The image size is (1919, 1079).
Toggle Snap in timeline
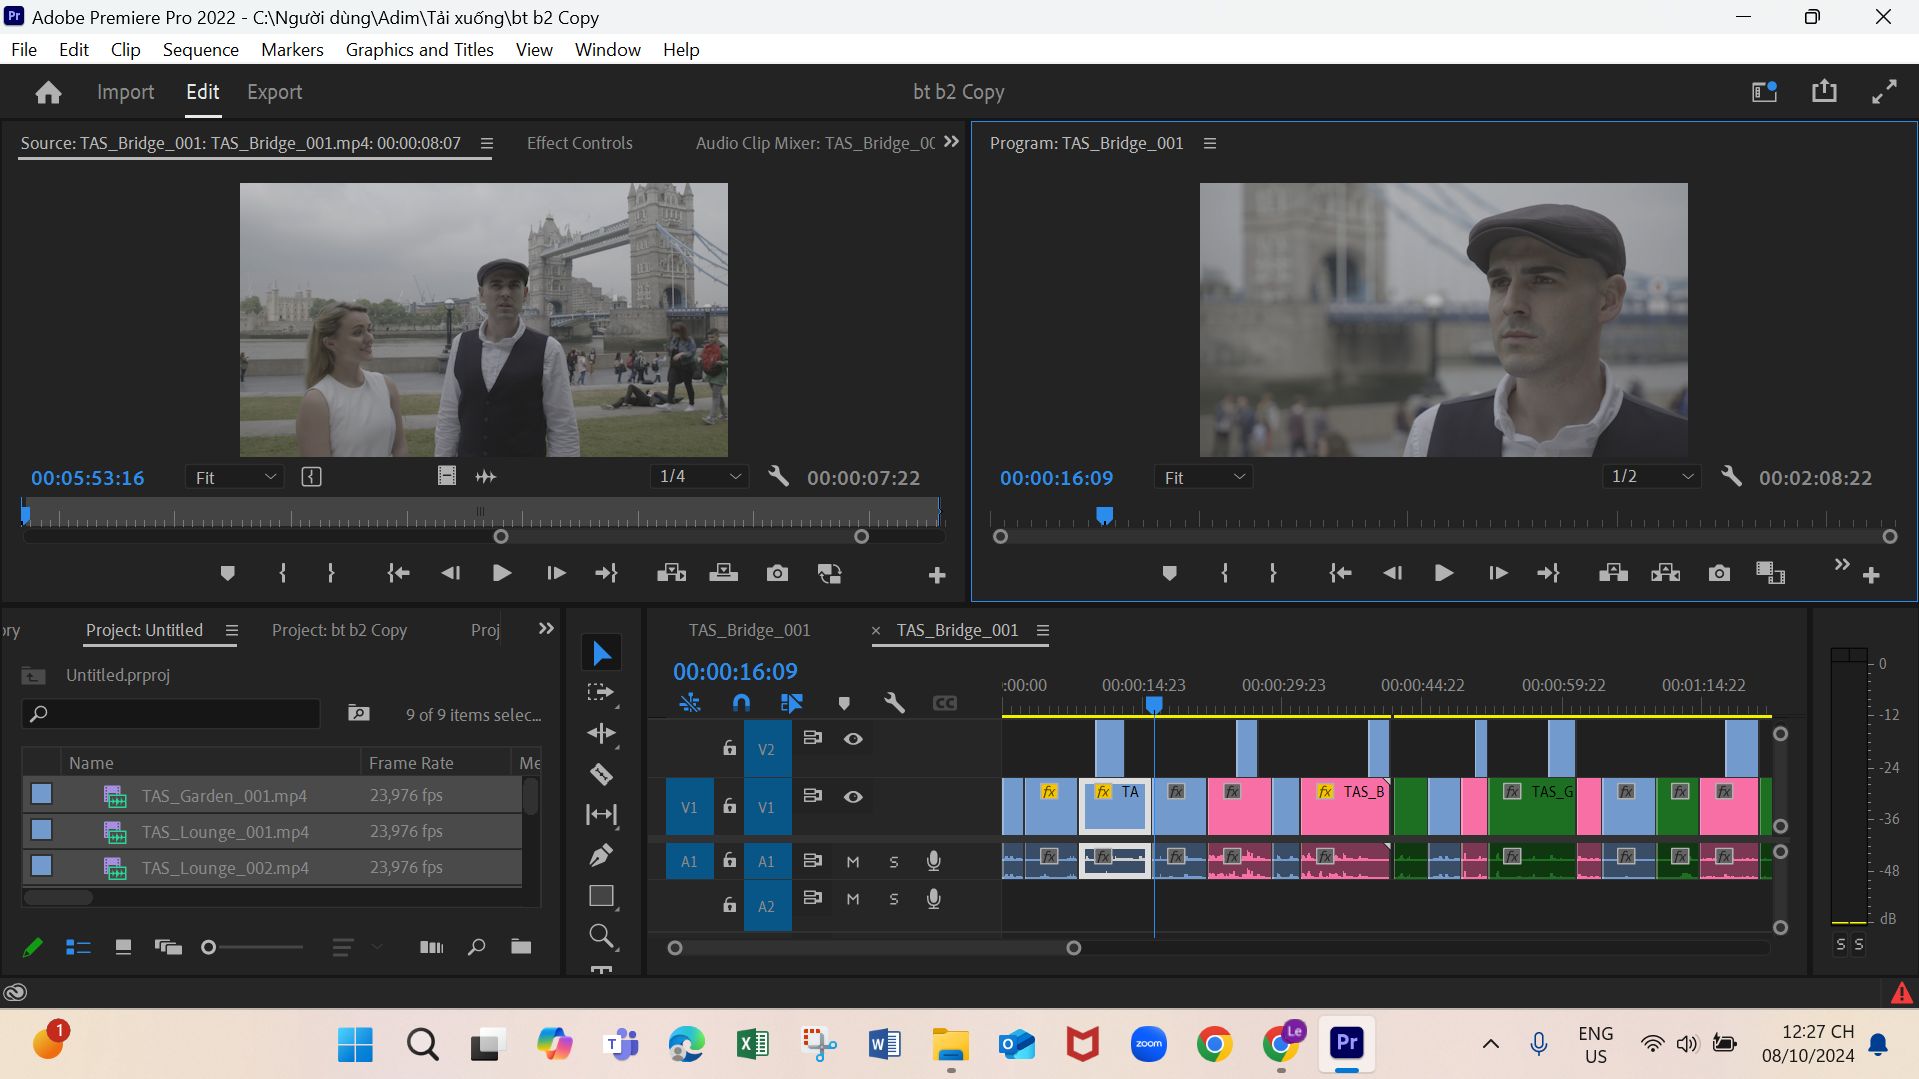[741, 703]
